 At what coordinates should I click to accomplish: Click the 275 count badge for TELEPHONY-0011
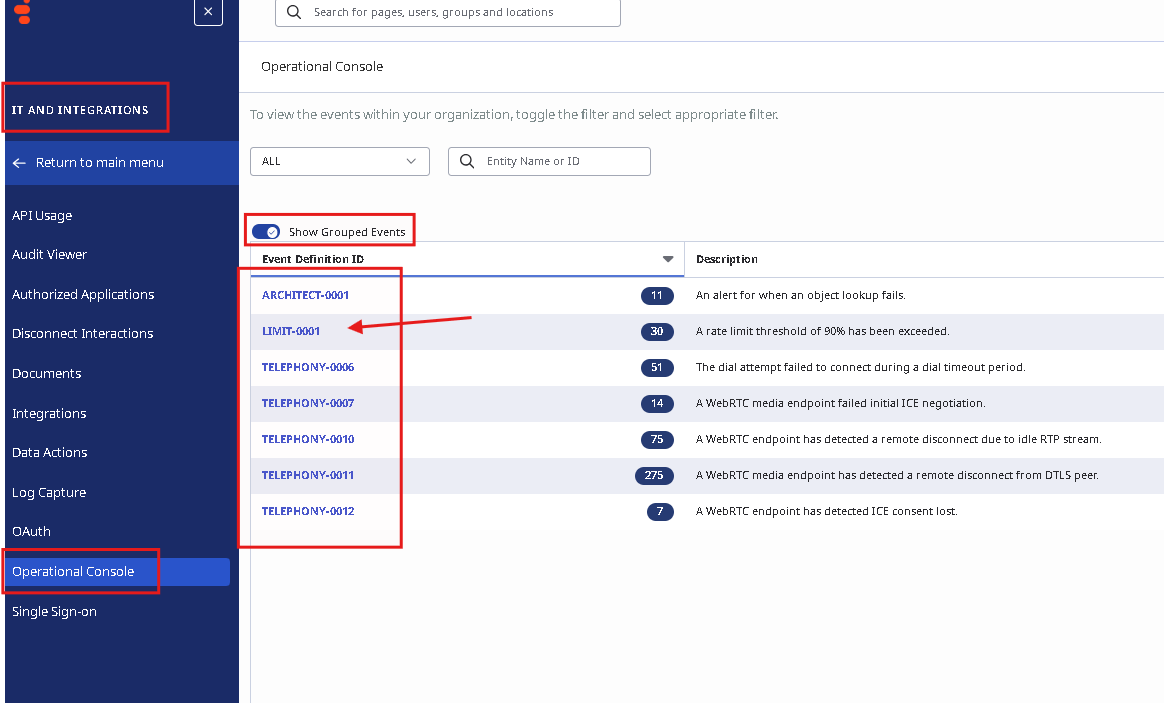654,475
